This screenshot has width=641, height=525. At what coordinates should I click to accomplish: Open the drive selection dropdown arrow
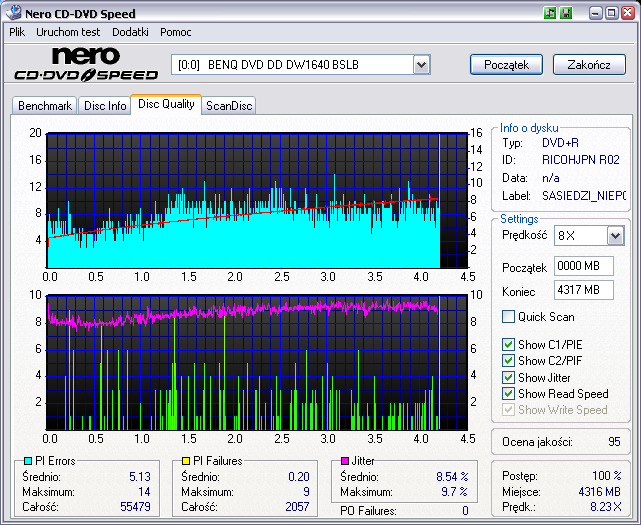(x=421, y=65)
